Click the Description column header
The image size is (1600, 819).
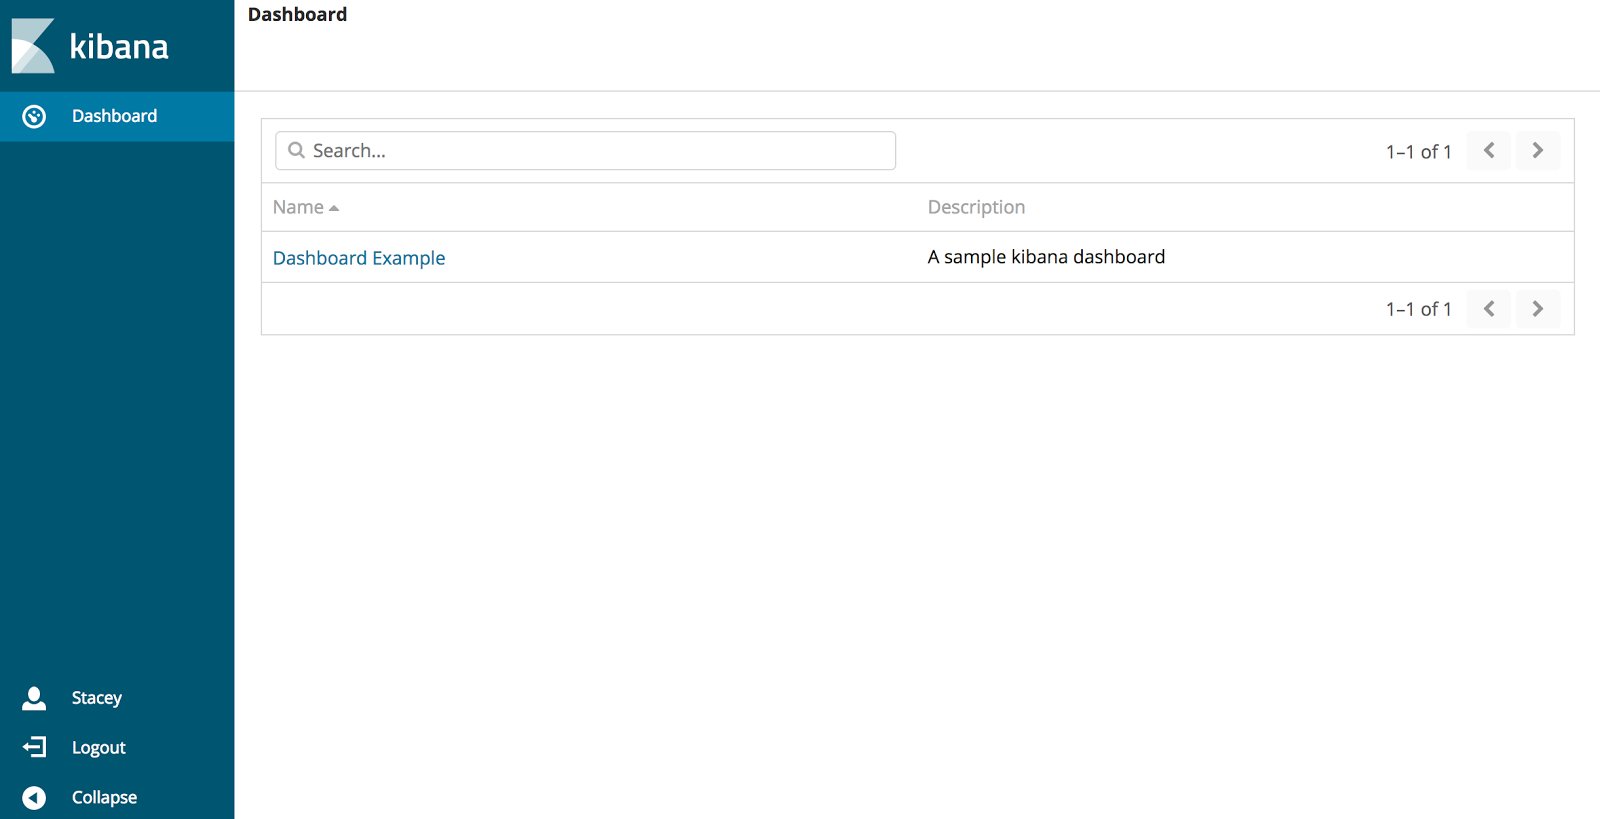tap(976, 207)
